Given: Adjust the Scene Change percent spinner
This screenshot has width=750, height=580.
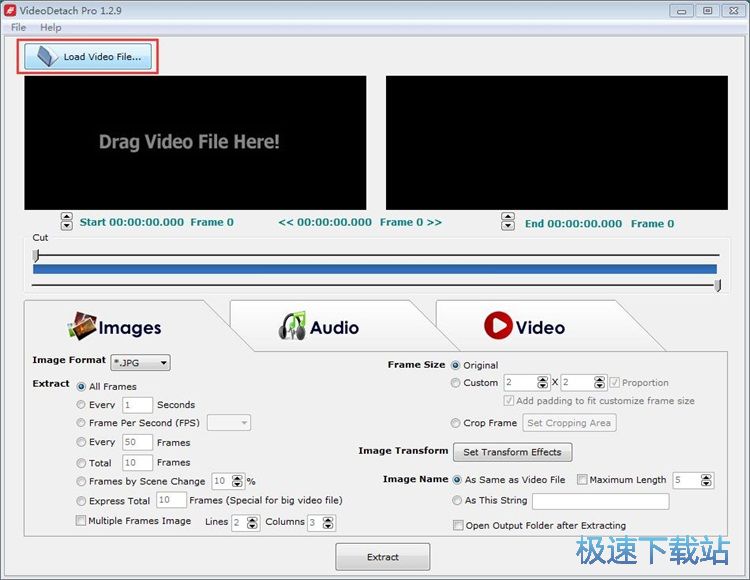Looking at the screenshot, I should (237, 481).
